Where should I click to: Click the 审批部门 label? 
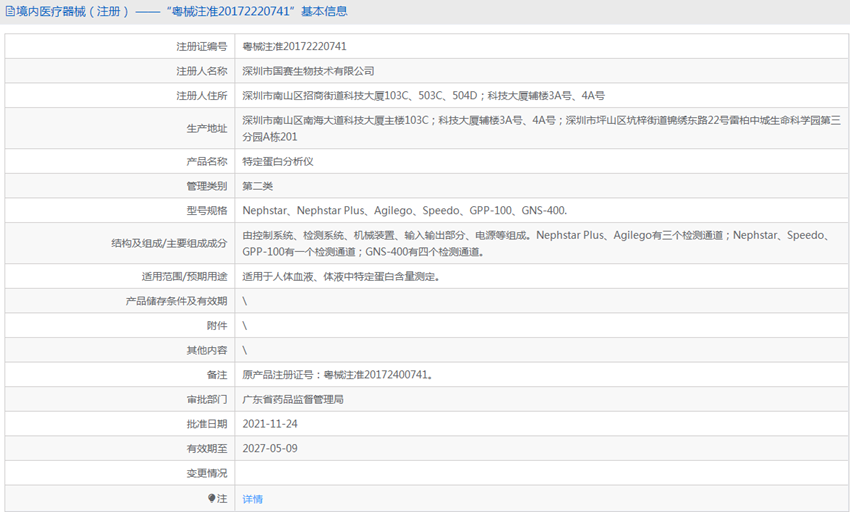[207, 400]
